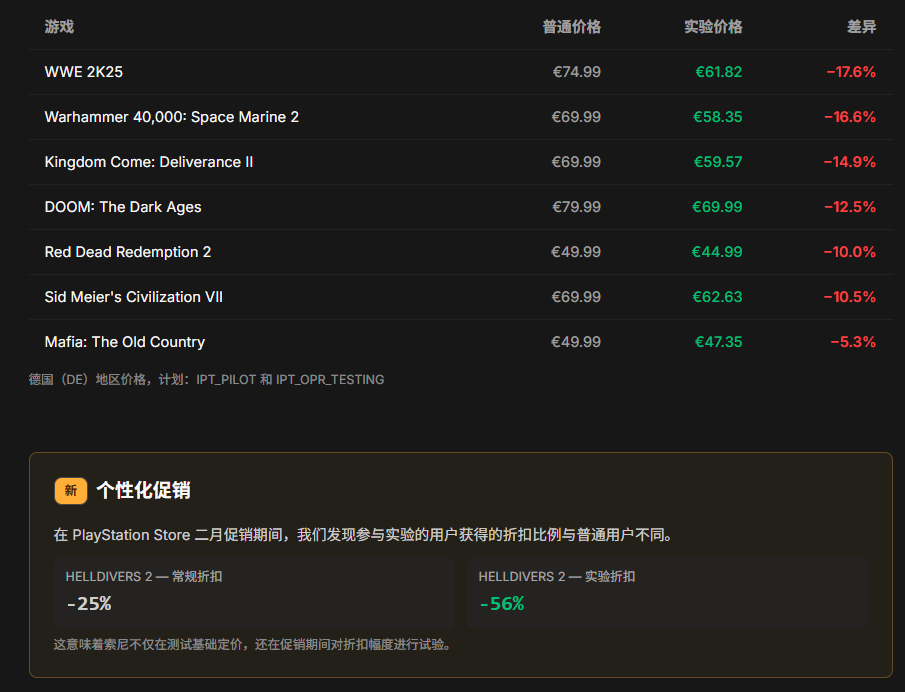This screenshot has width=905, height=692.
Task: Select the HELLDIVERS 2 常规折扣 card
Action: tap(254, 592)
